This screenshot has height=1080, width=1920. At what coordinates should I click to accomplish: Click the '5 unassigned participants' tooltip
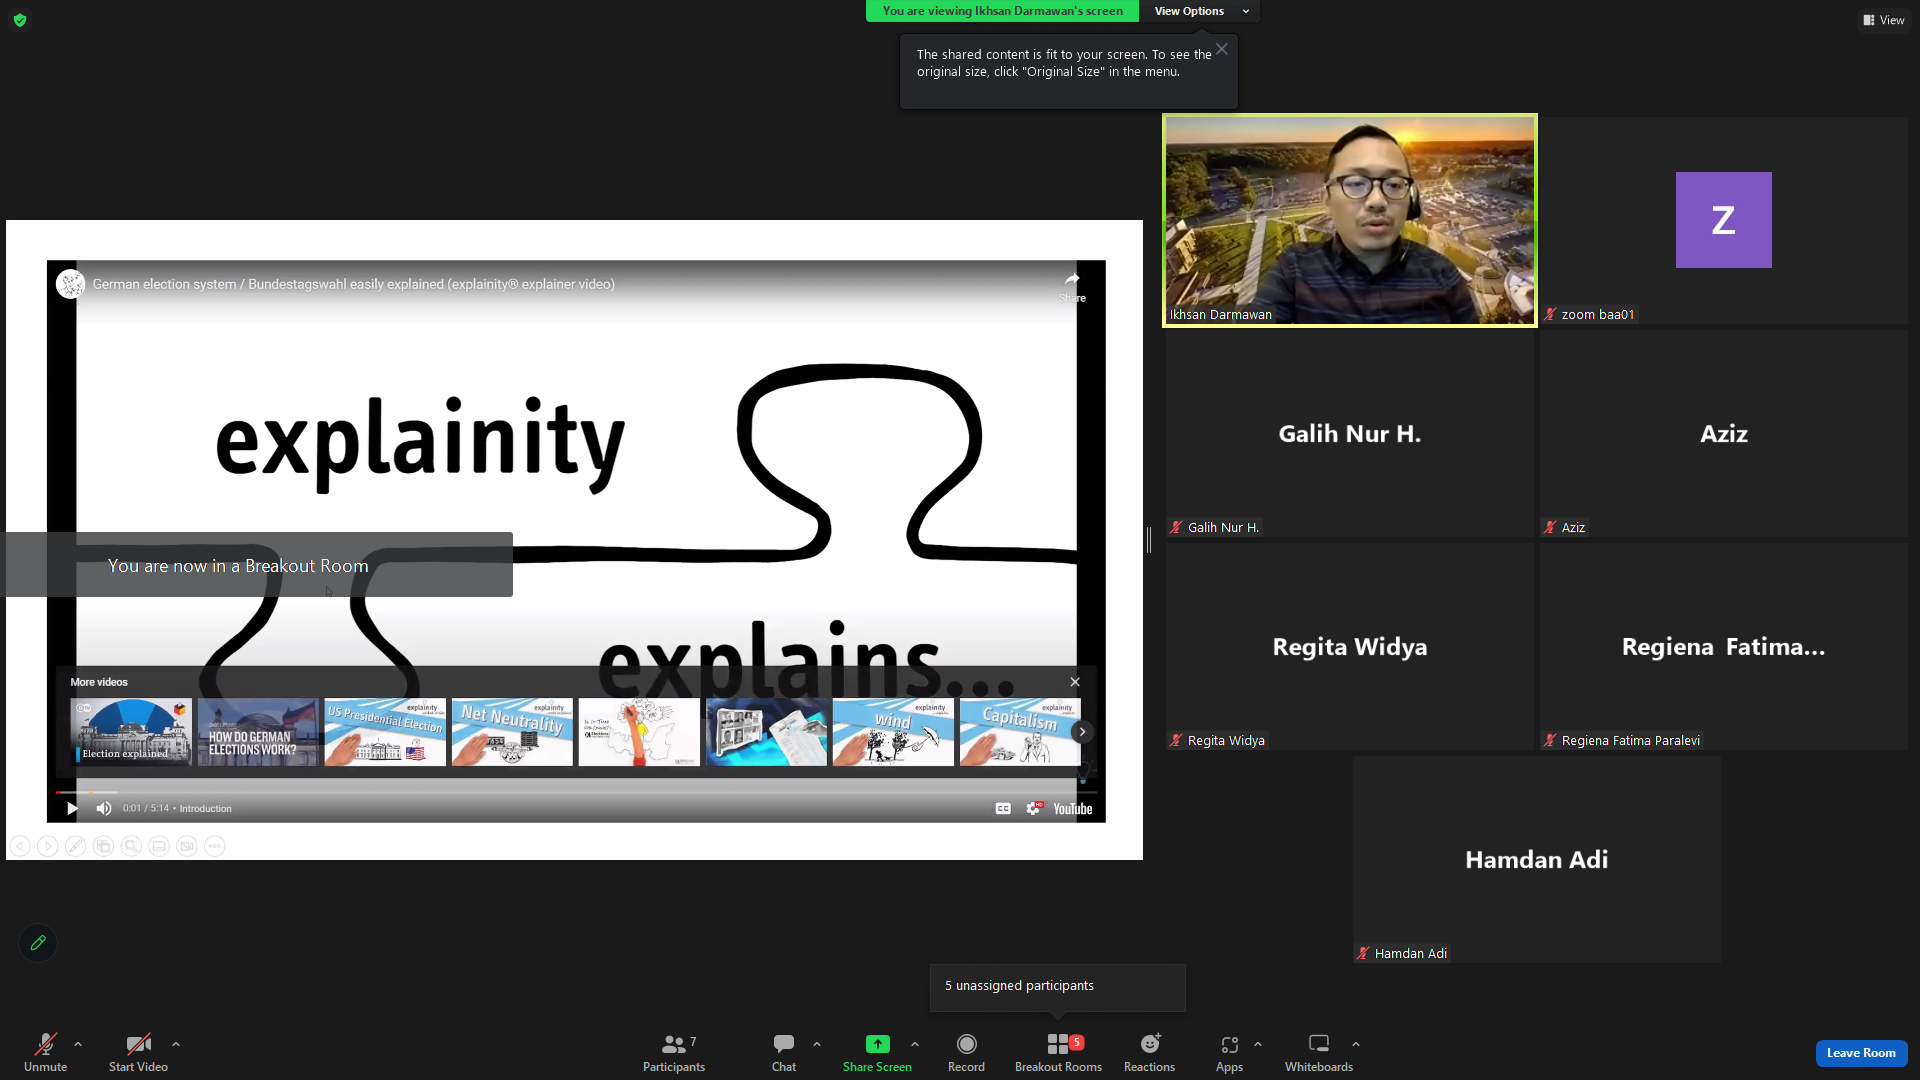pyautogui.click(x=1057, y=987)
